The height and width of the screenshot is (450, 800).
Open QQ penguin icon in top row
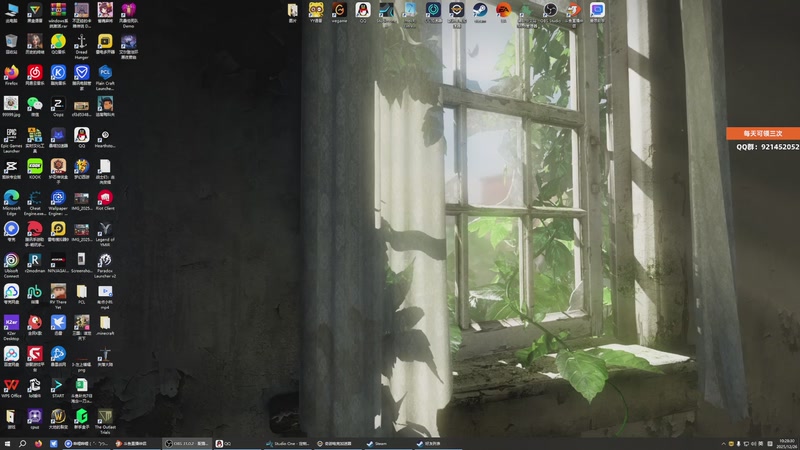[x=363, y=12]
